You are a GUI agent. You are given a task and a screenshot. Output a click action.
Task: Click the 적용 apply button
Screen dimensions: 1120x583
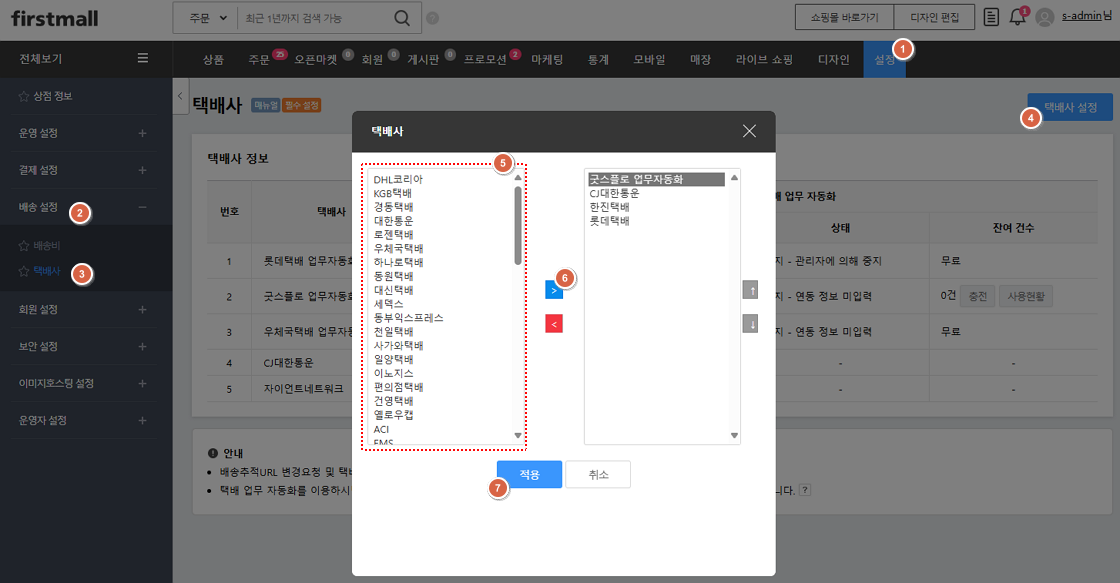coord(529,474)
